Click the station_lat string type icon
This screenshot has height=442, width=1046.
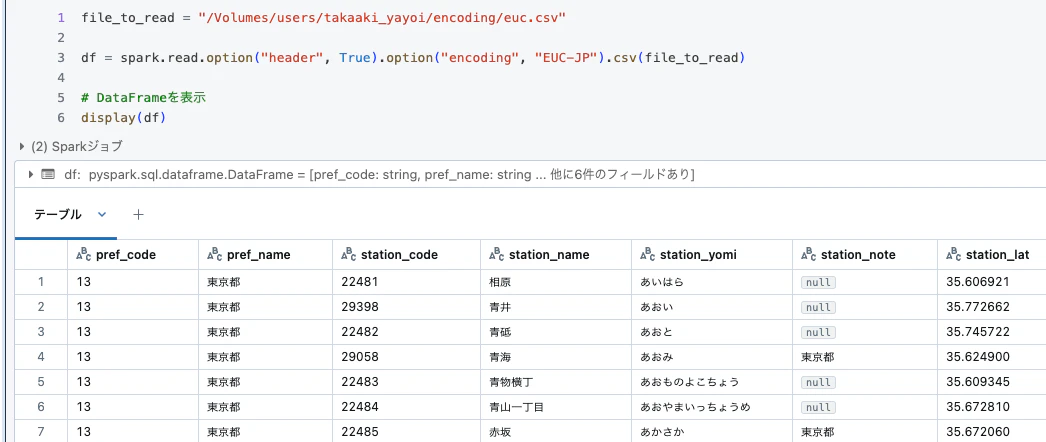click(x=953, y=254)
